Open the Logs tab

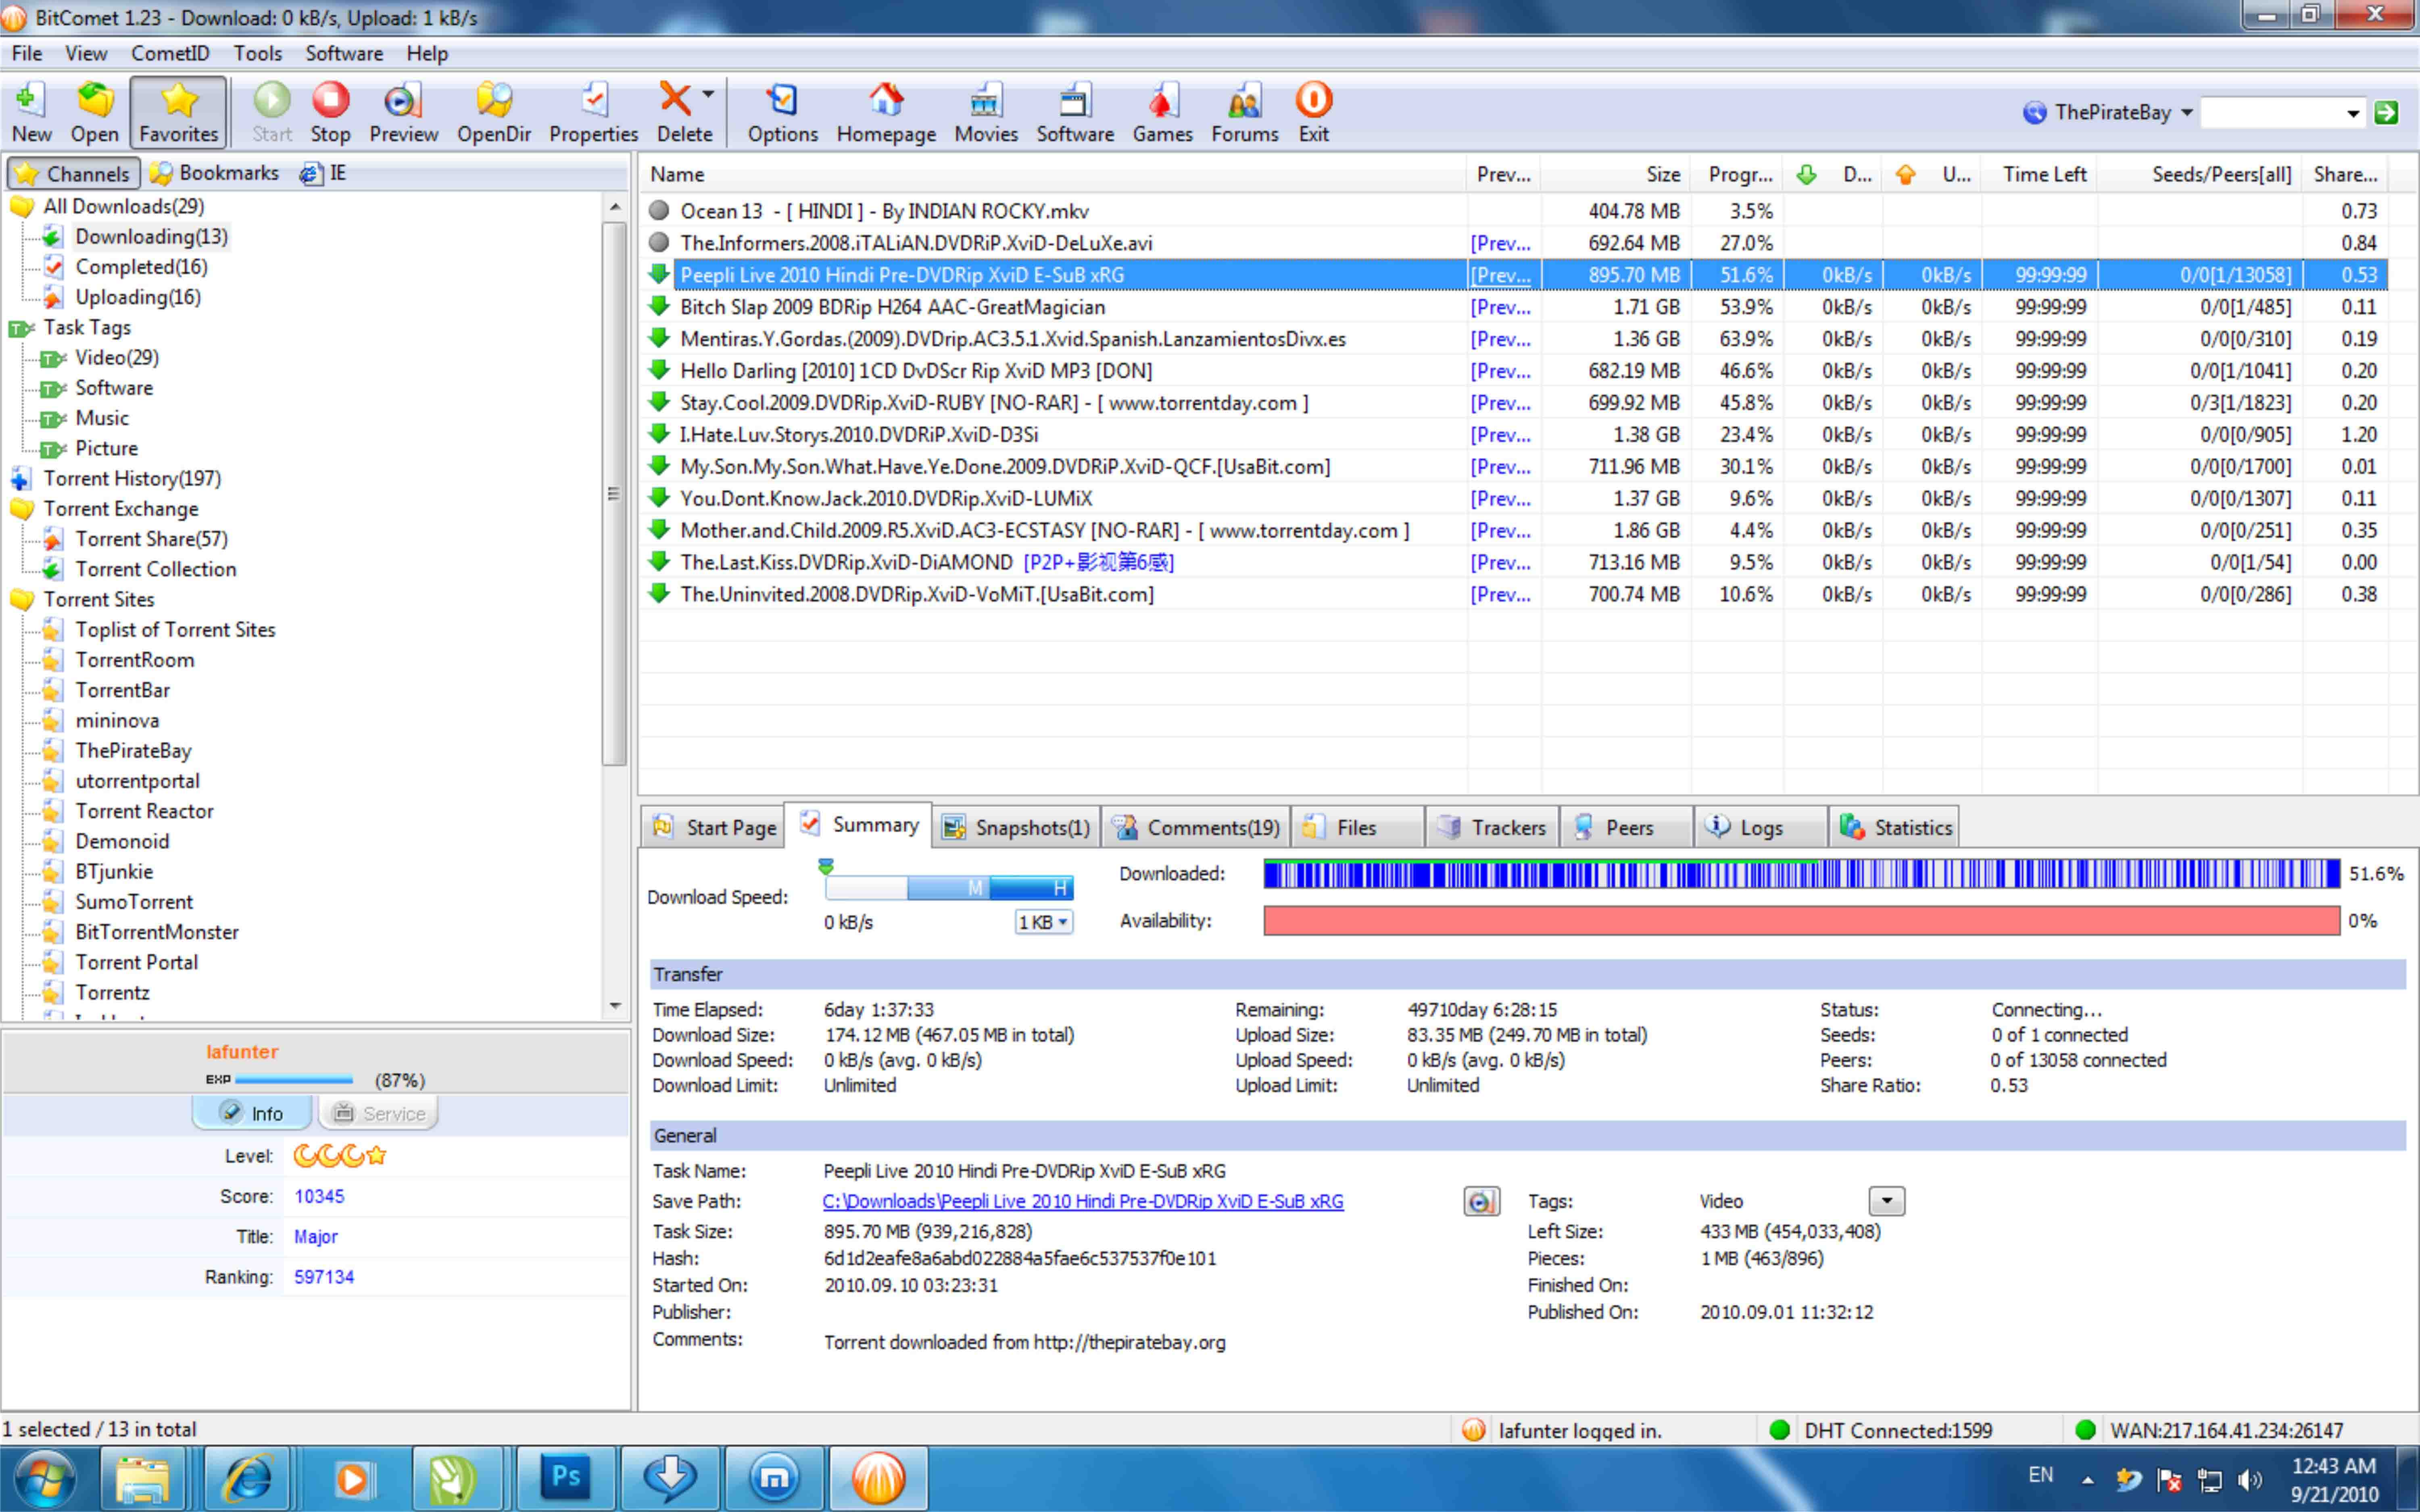(1760, 827)
